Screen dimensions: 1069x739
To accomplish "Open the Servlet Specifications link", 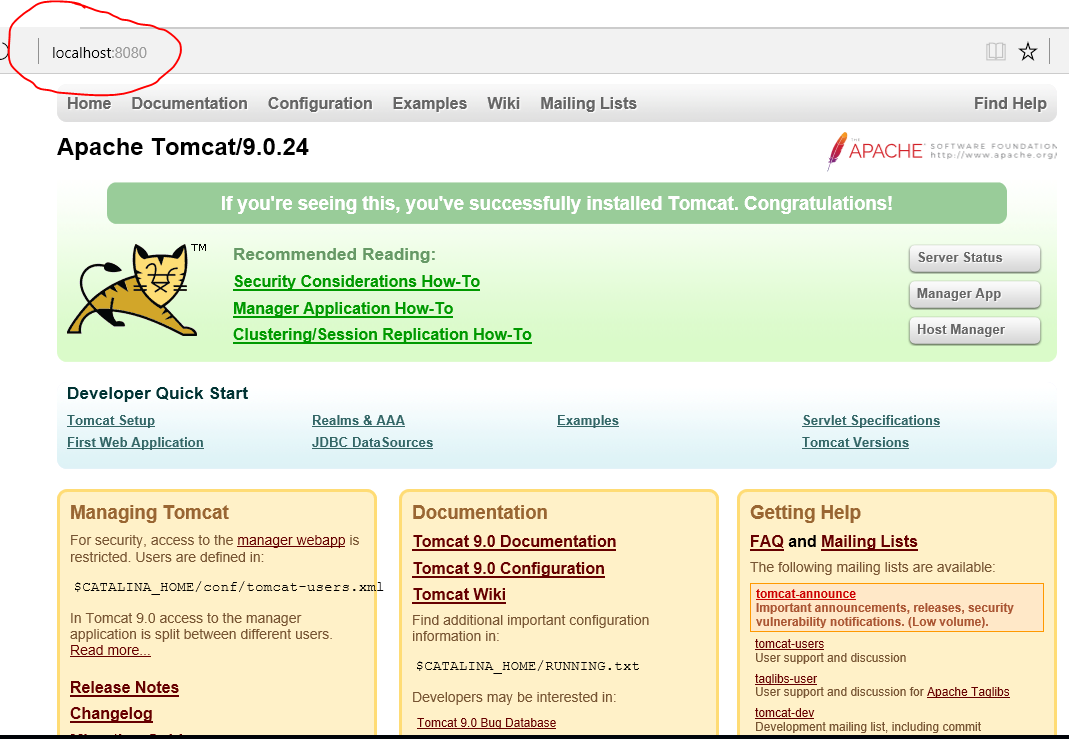I will click(x=871, y=421).
